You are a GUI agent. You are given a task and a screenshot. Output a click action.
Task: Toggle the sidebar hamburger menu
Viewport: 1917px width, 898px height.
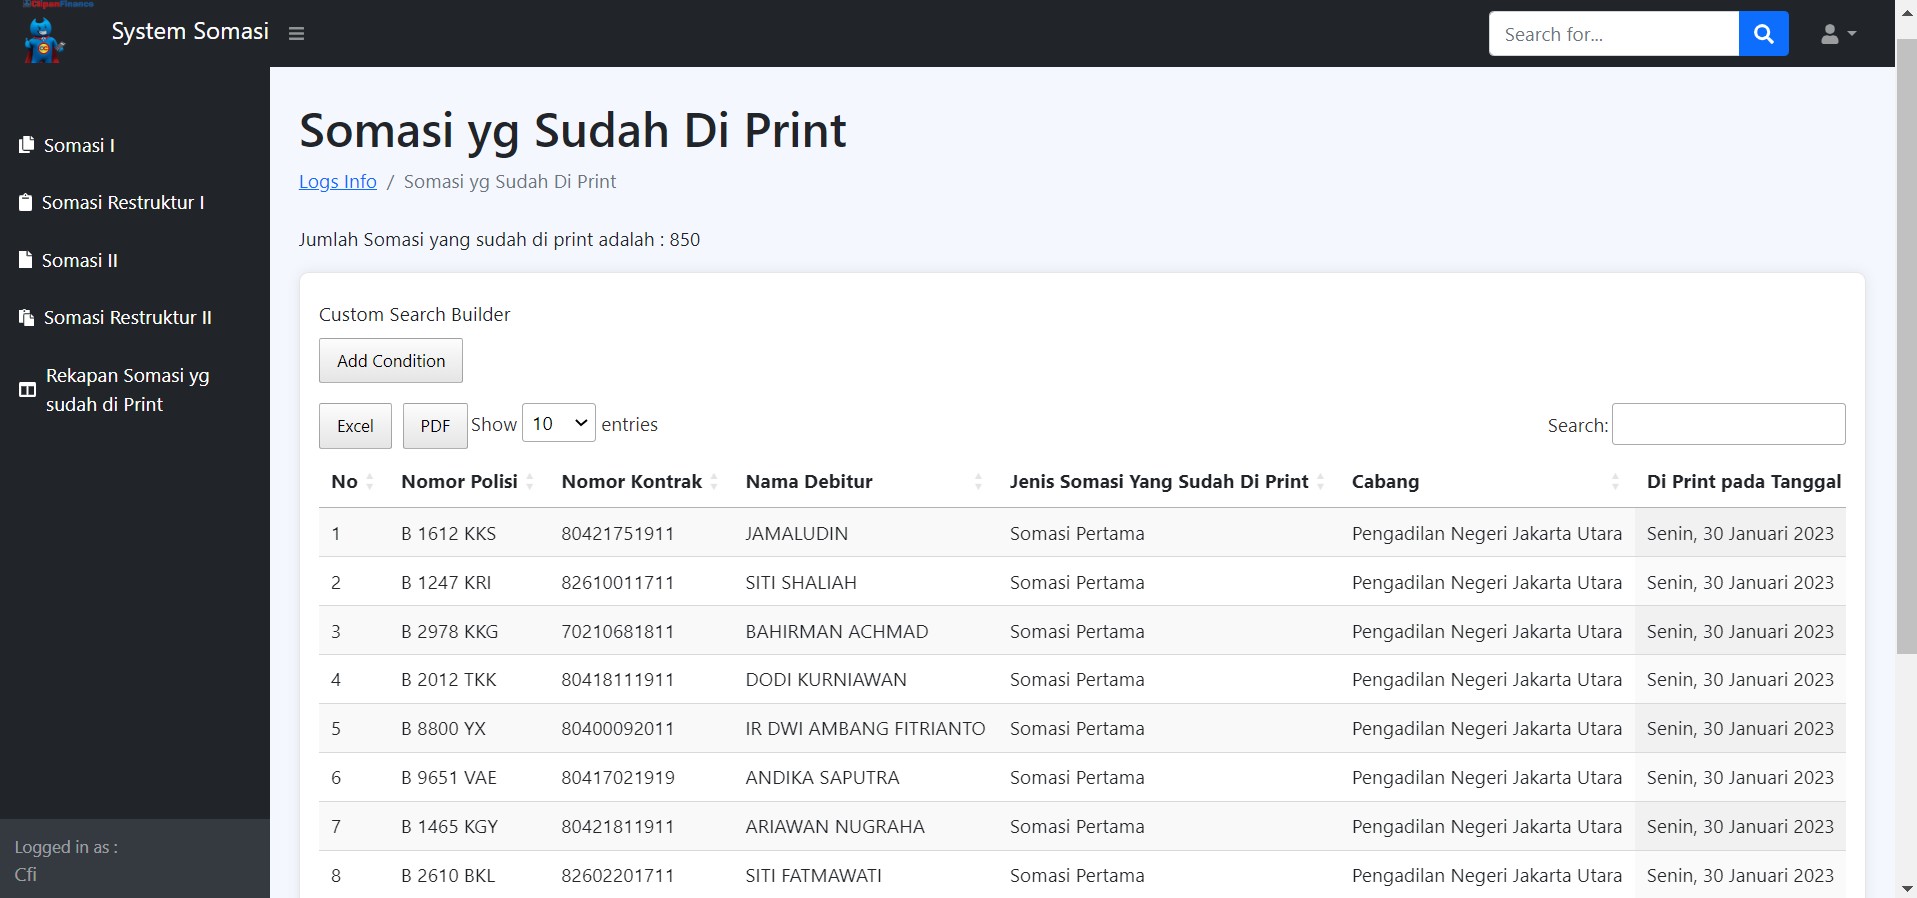pos(296,34)
